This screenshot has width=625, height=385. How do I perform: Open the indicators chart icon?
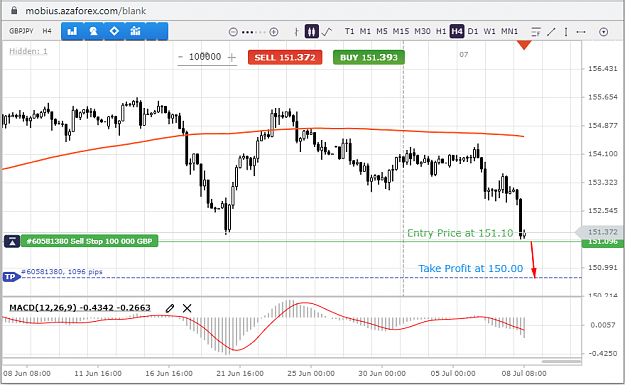click(136, 31)
